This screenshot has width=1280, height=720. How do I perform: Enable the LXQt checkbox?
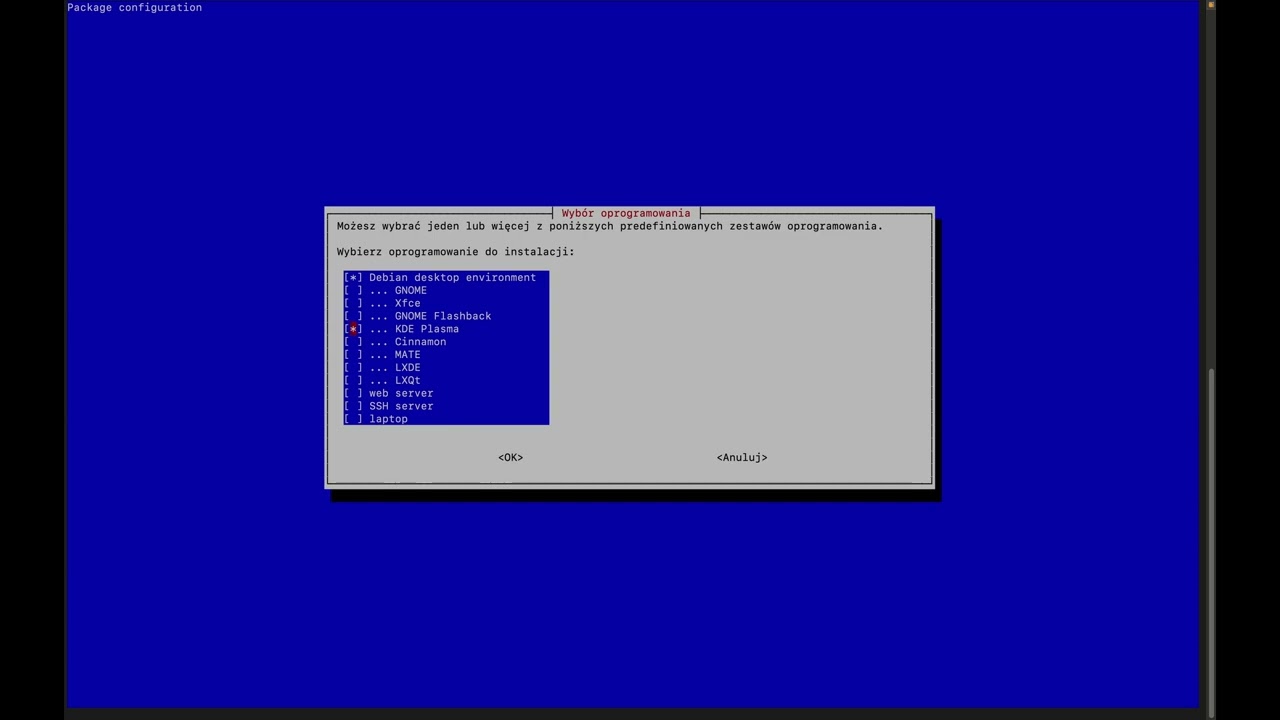[353, 380]
